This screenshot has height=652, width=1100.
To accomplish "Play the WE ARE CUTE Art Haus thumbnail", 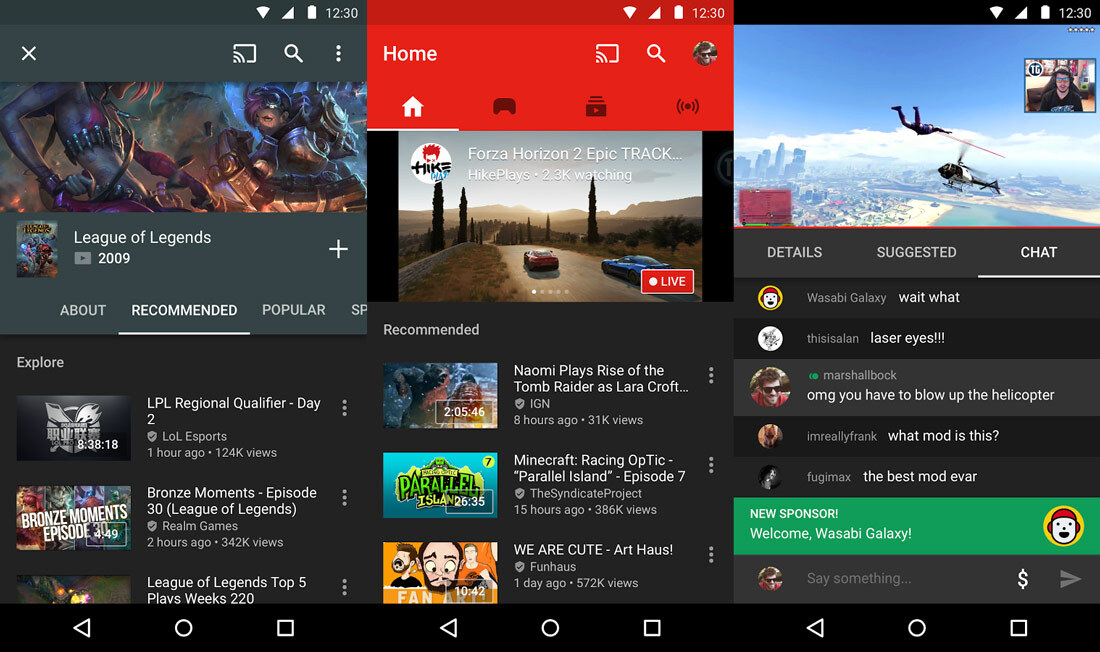I will [x=440, y=572].
